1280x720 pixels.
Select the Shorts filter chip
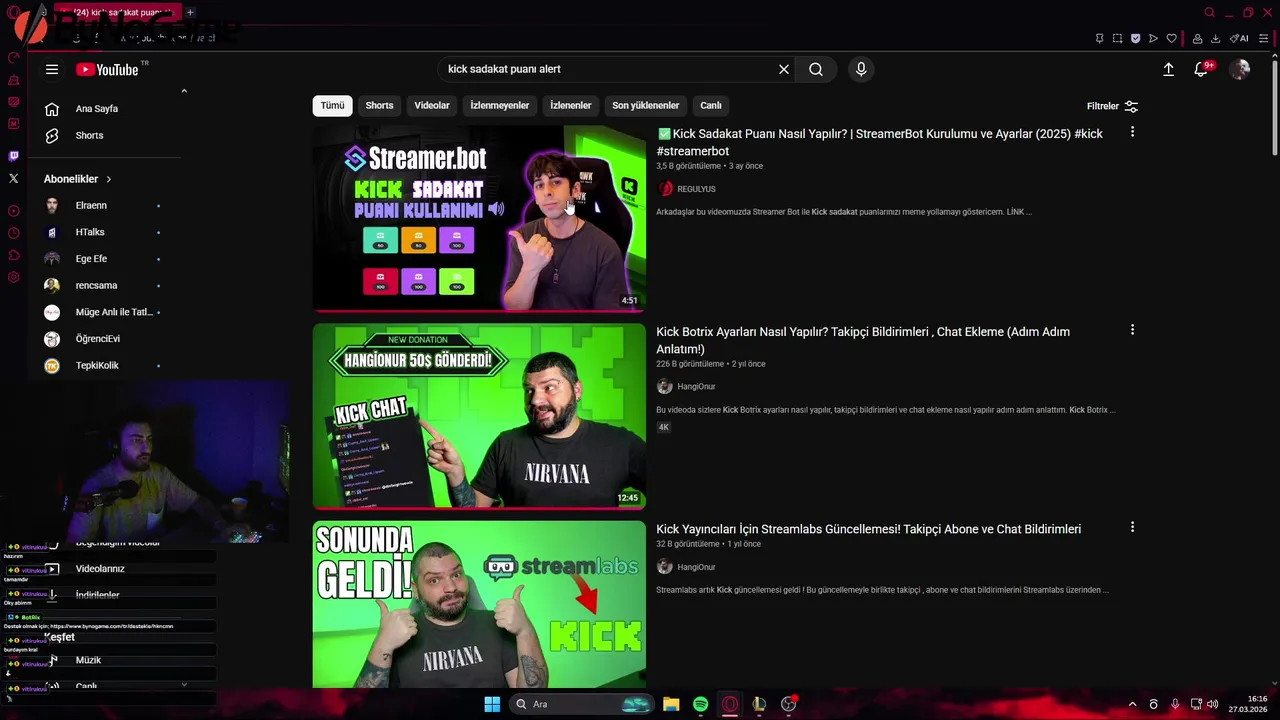[x=379, y=105]
